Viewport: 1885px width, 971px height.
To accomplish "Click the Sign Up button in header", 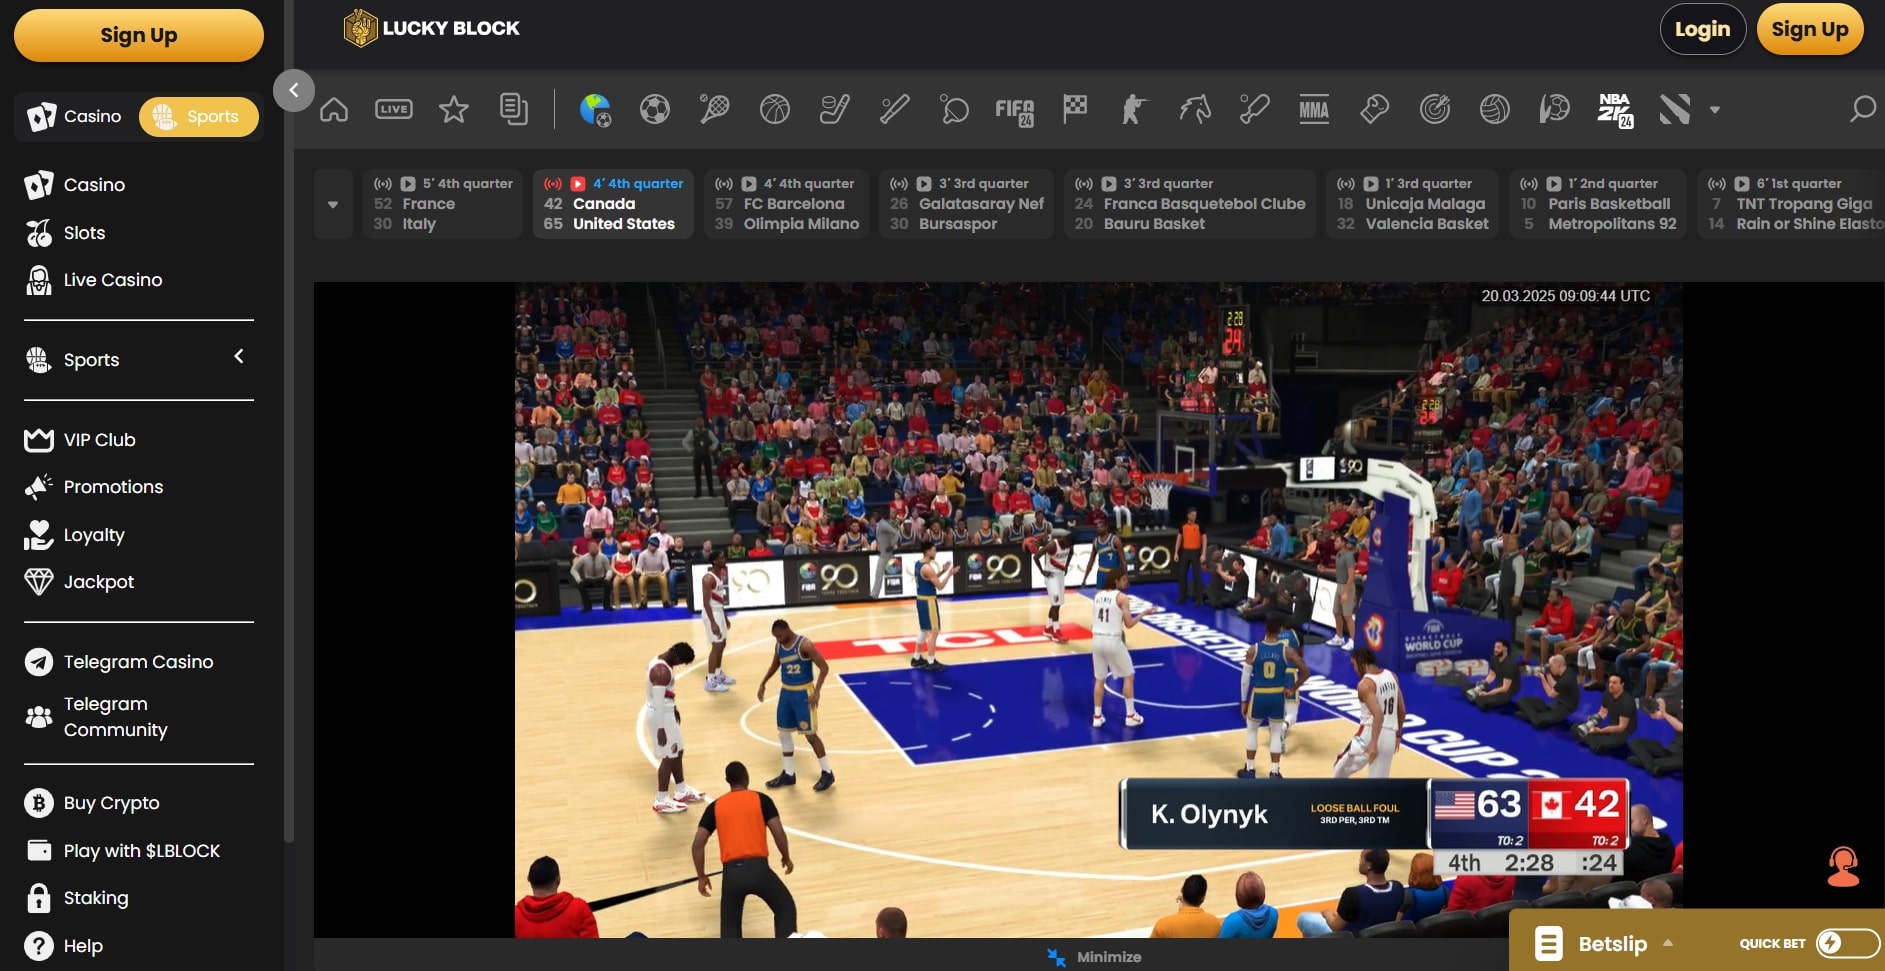I will tap(1810, 29).
